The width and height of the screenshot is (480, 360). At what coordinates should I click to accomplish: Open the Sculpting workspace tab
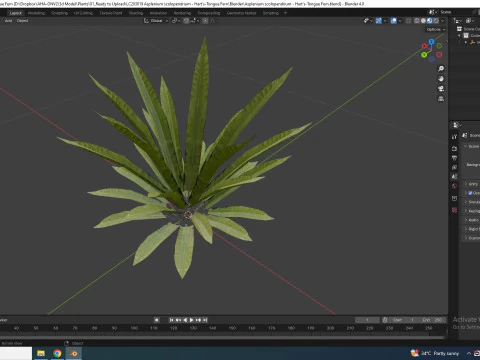59,13
